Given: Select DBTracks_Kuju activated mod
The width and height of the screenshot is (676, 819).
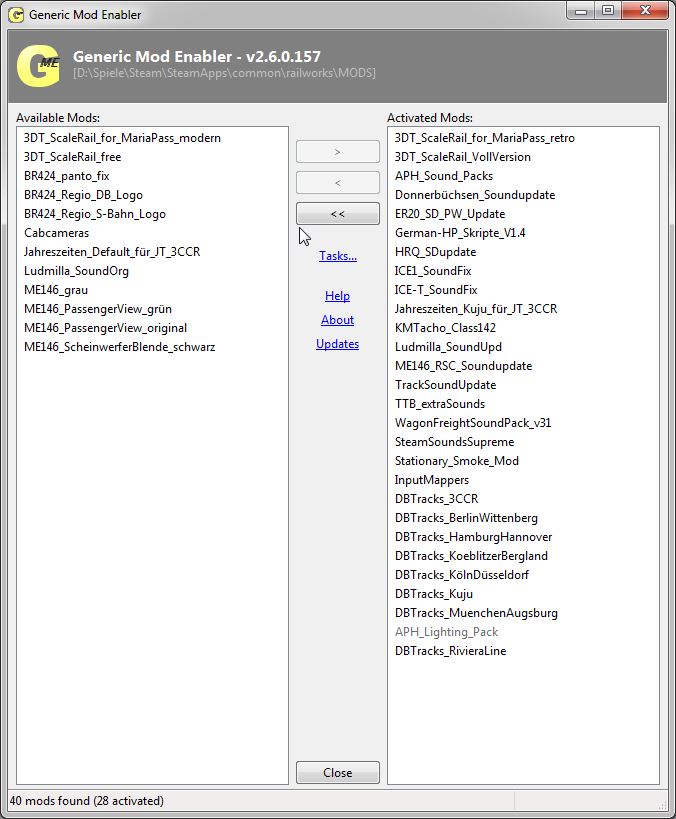Looking at the screenshot, I should pyautogui.click(x=434, y=594).
